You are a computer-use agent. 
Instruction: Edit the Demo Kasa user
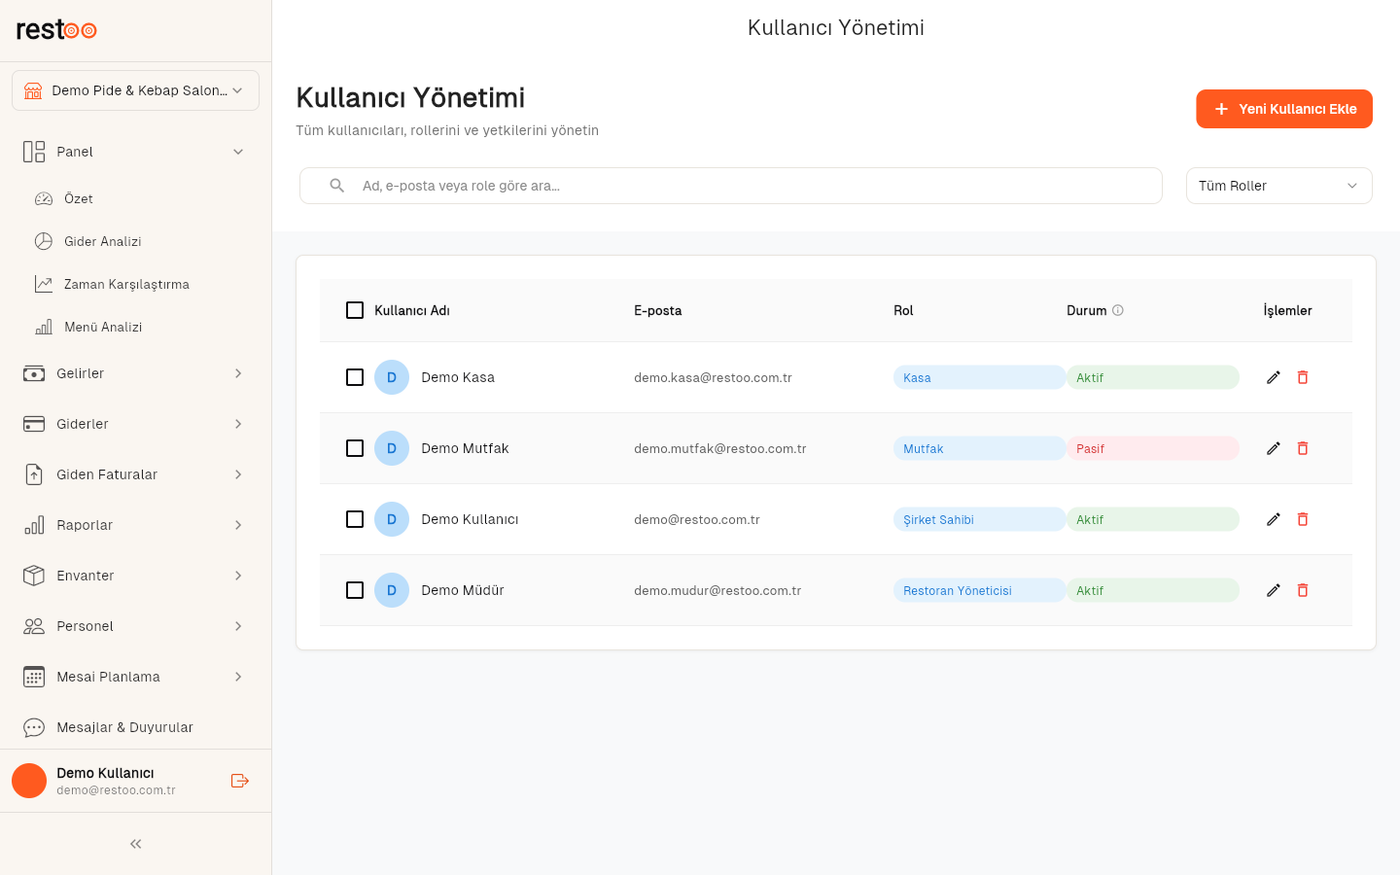pyautogui.click(x=1273, y=377)
